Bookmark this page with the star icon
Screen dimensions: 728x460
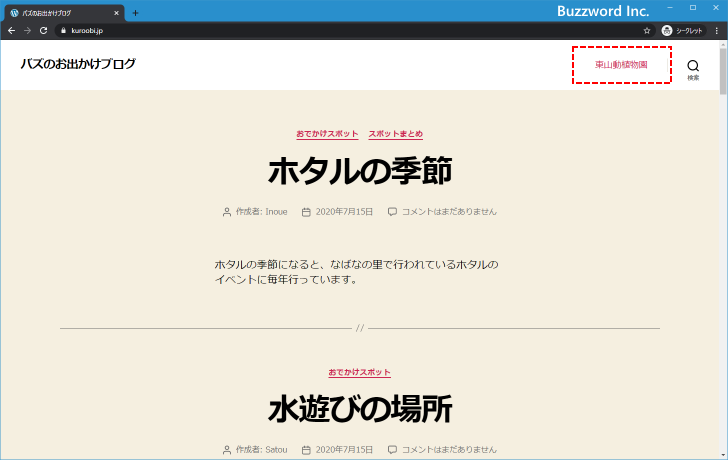pos(647,31)
